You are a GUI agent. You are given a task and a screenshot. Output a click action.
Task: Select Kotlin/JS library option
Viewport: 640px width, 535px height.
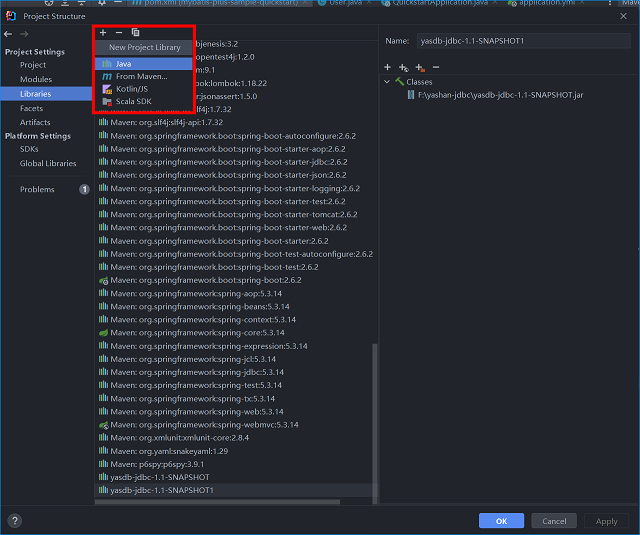click(132, 89)
